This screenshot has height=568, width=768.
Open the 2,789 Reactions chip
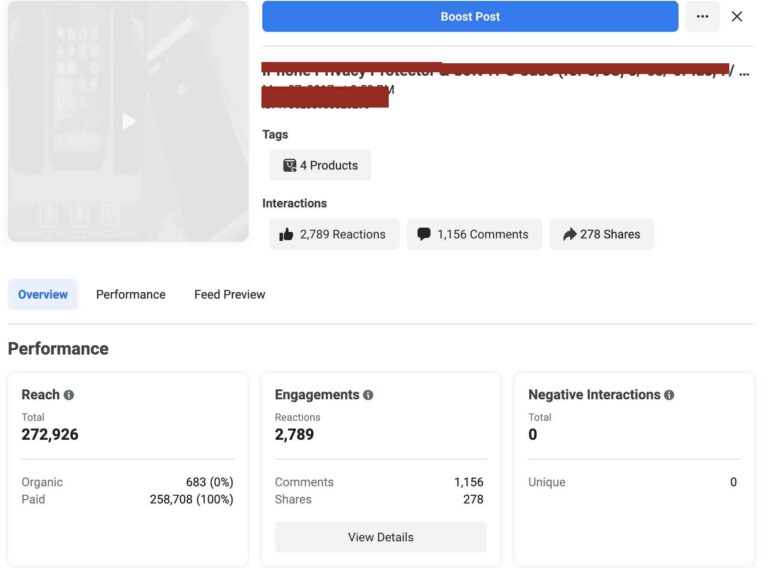pyautogui.click(x=335, y=234)
